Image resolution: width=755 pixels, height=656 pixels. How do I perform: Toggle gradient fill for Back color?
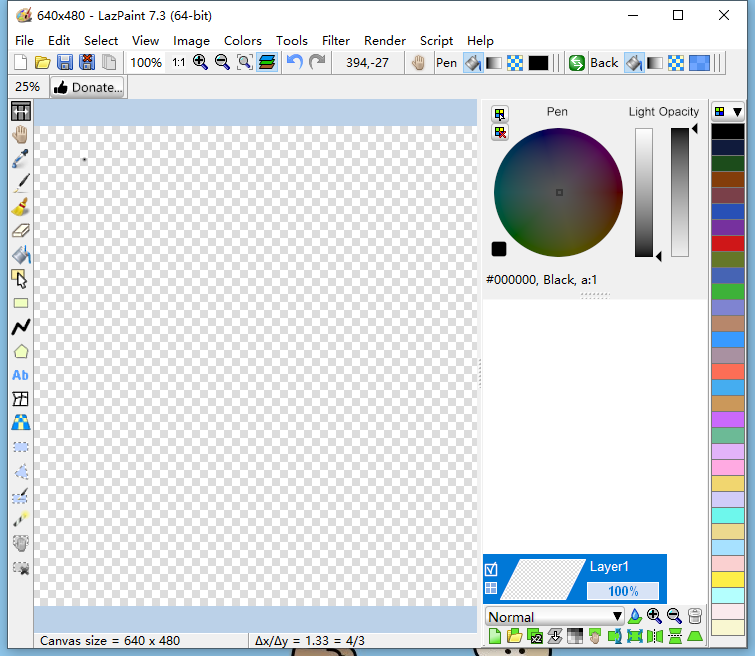[x=655, y=63]
